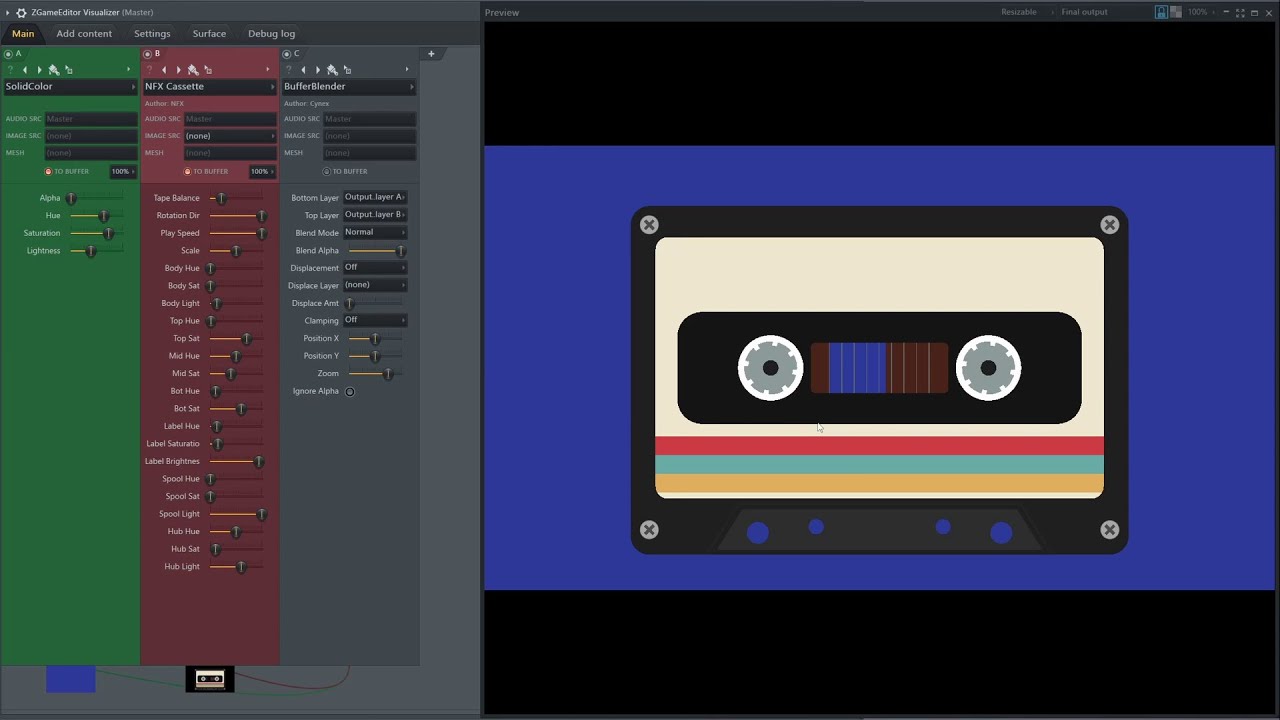Open the Blend Mode Normal dropdown

tap(375, 232)
